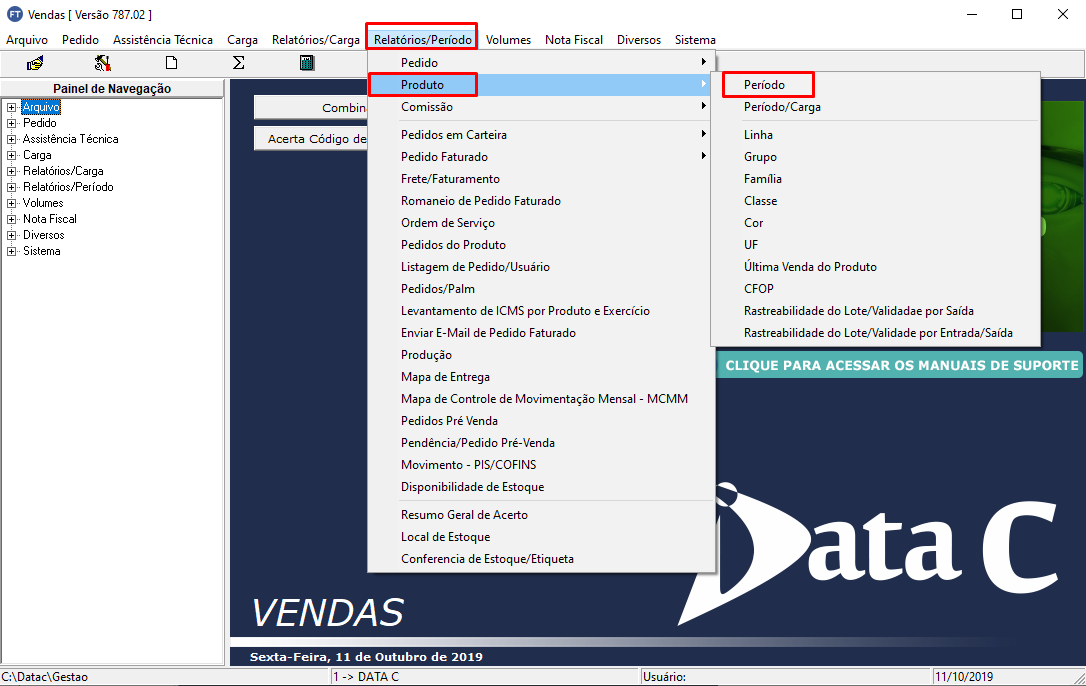
Task: Select Período/Carga in the submenu
Action: click(875, 107)
